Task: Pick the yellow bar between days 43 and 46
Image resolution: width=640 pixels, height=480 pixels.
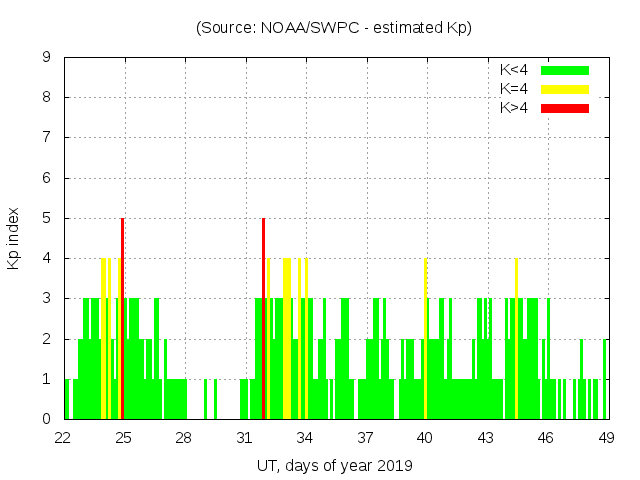Action: (x=516, y=340)
